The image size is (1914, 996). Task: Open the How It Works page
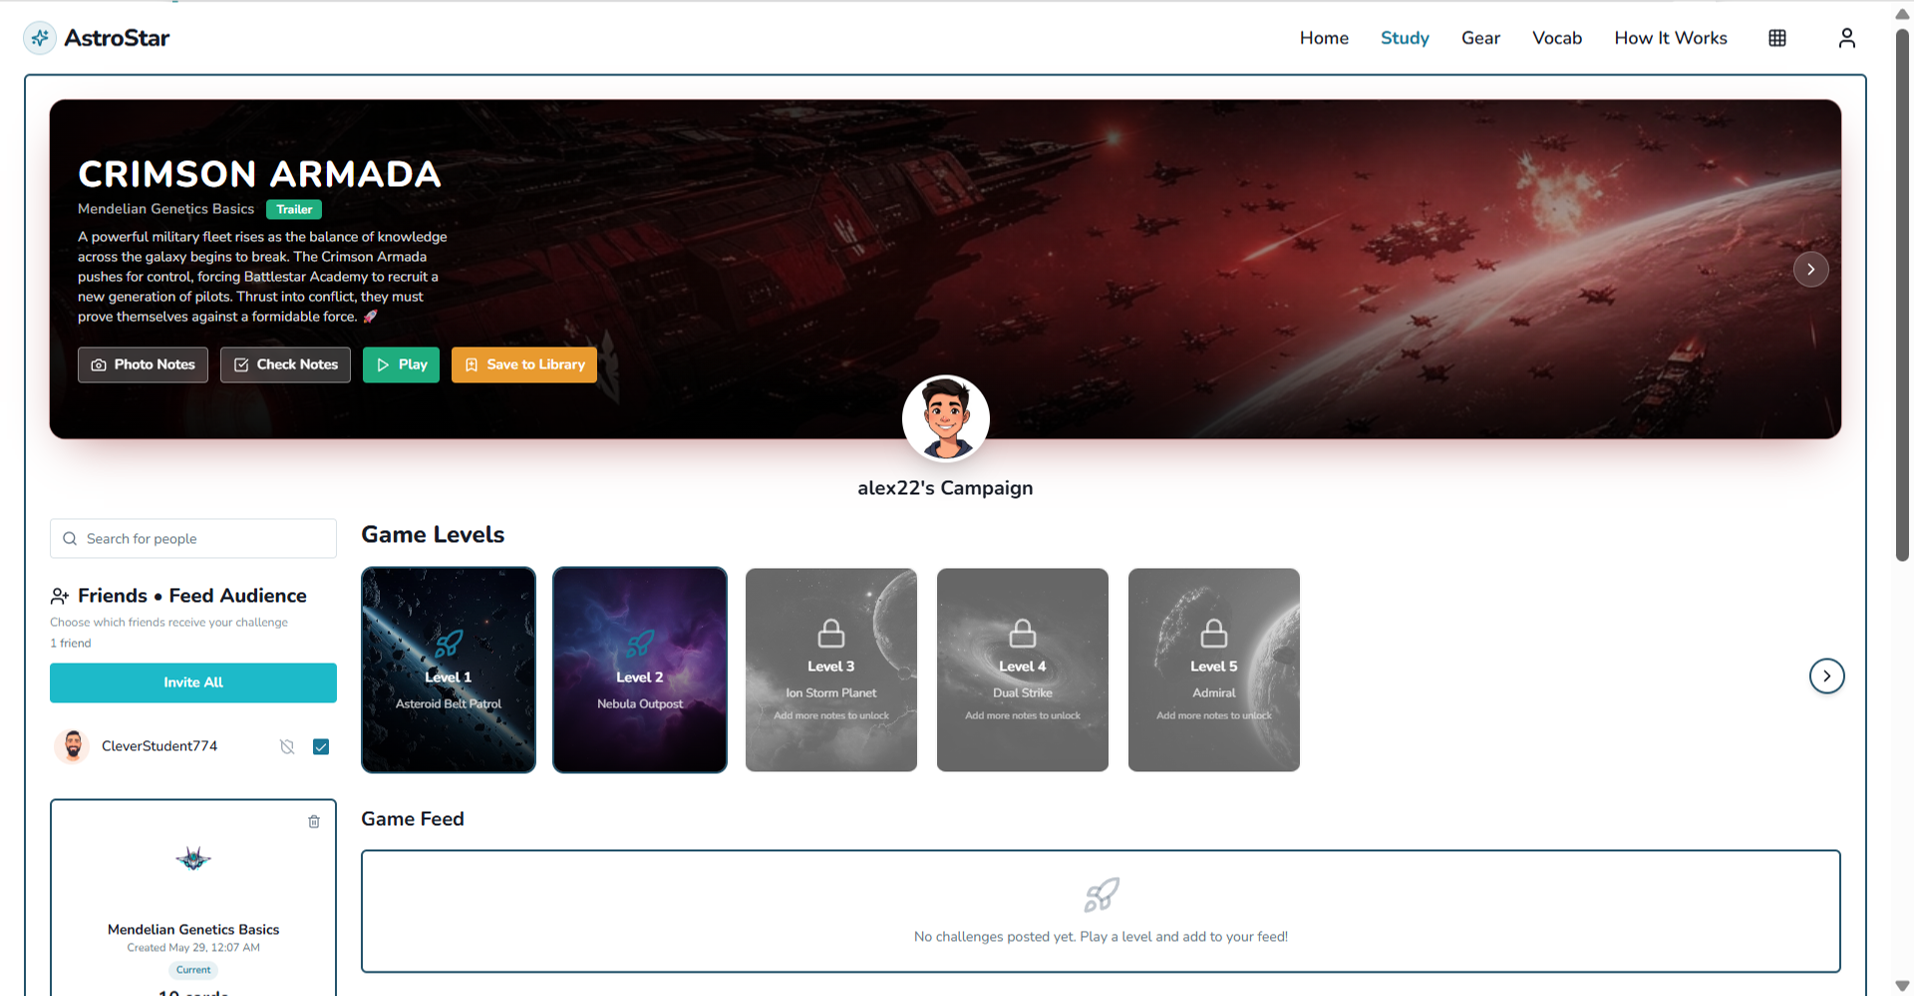1670,38
